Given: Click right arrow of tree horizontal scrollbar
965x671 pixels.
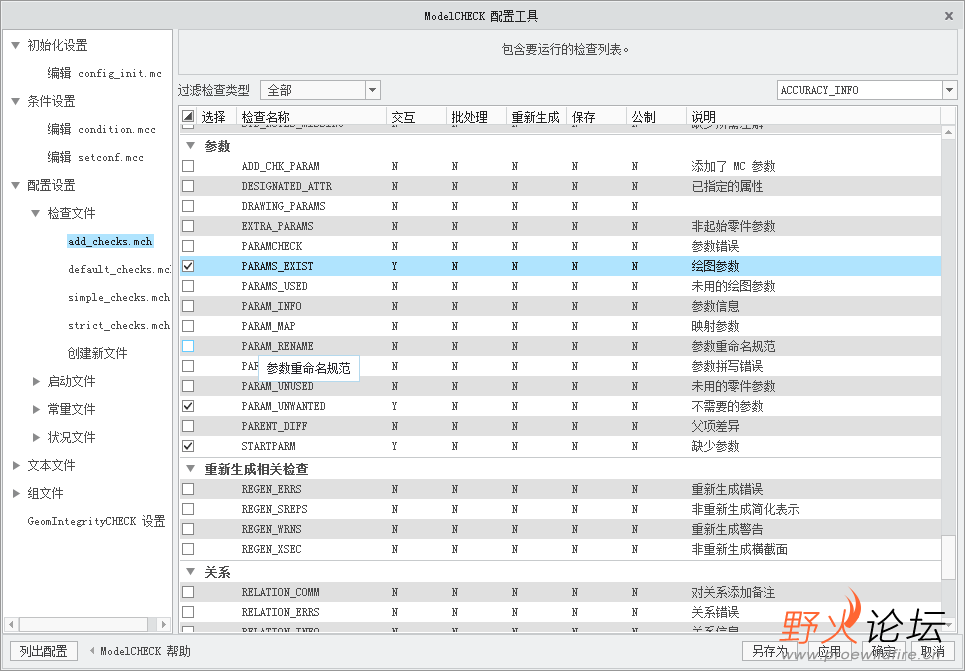Looking at the screenshot, I should tap(163, 624).
